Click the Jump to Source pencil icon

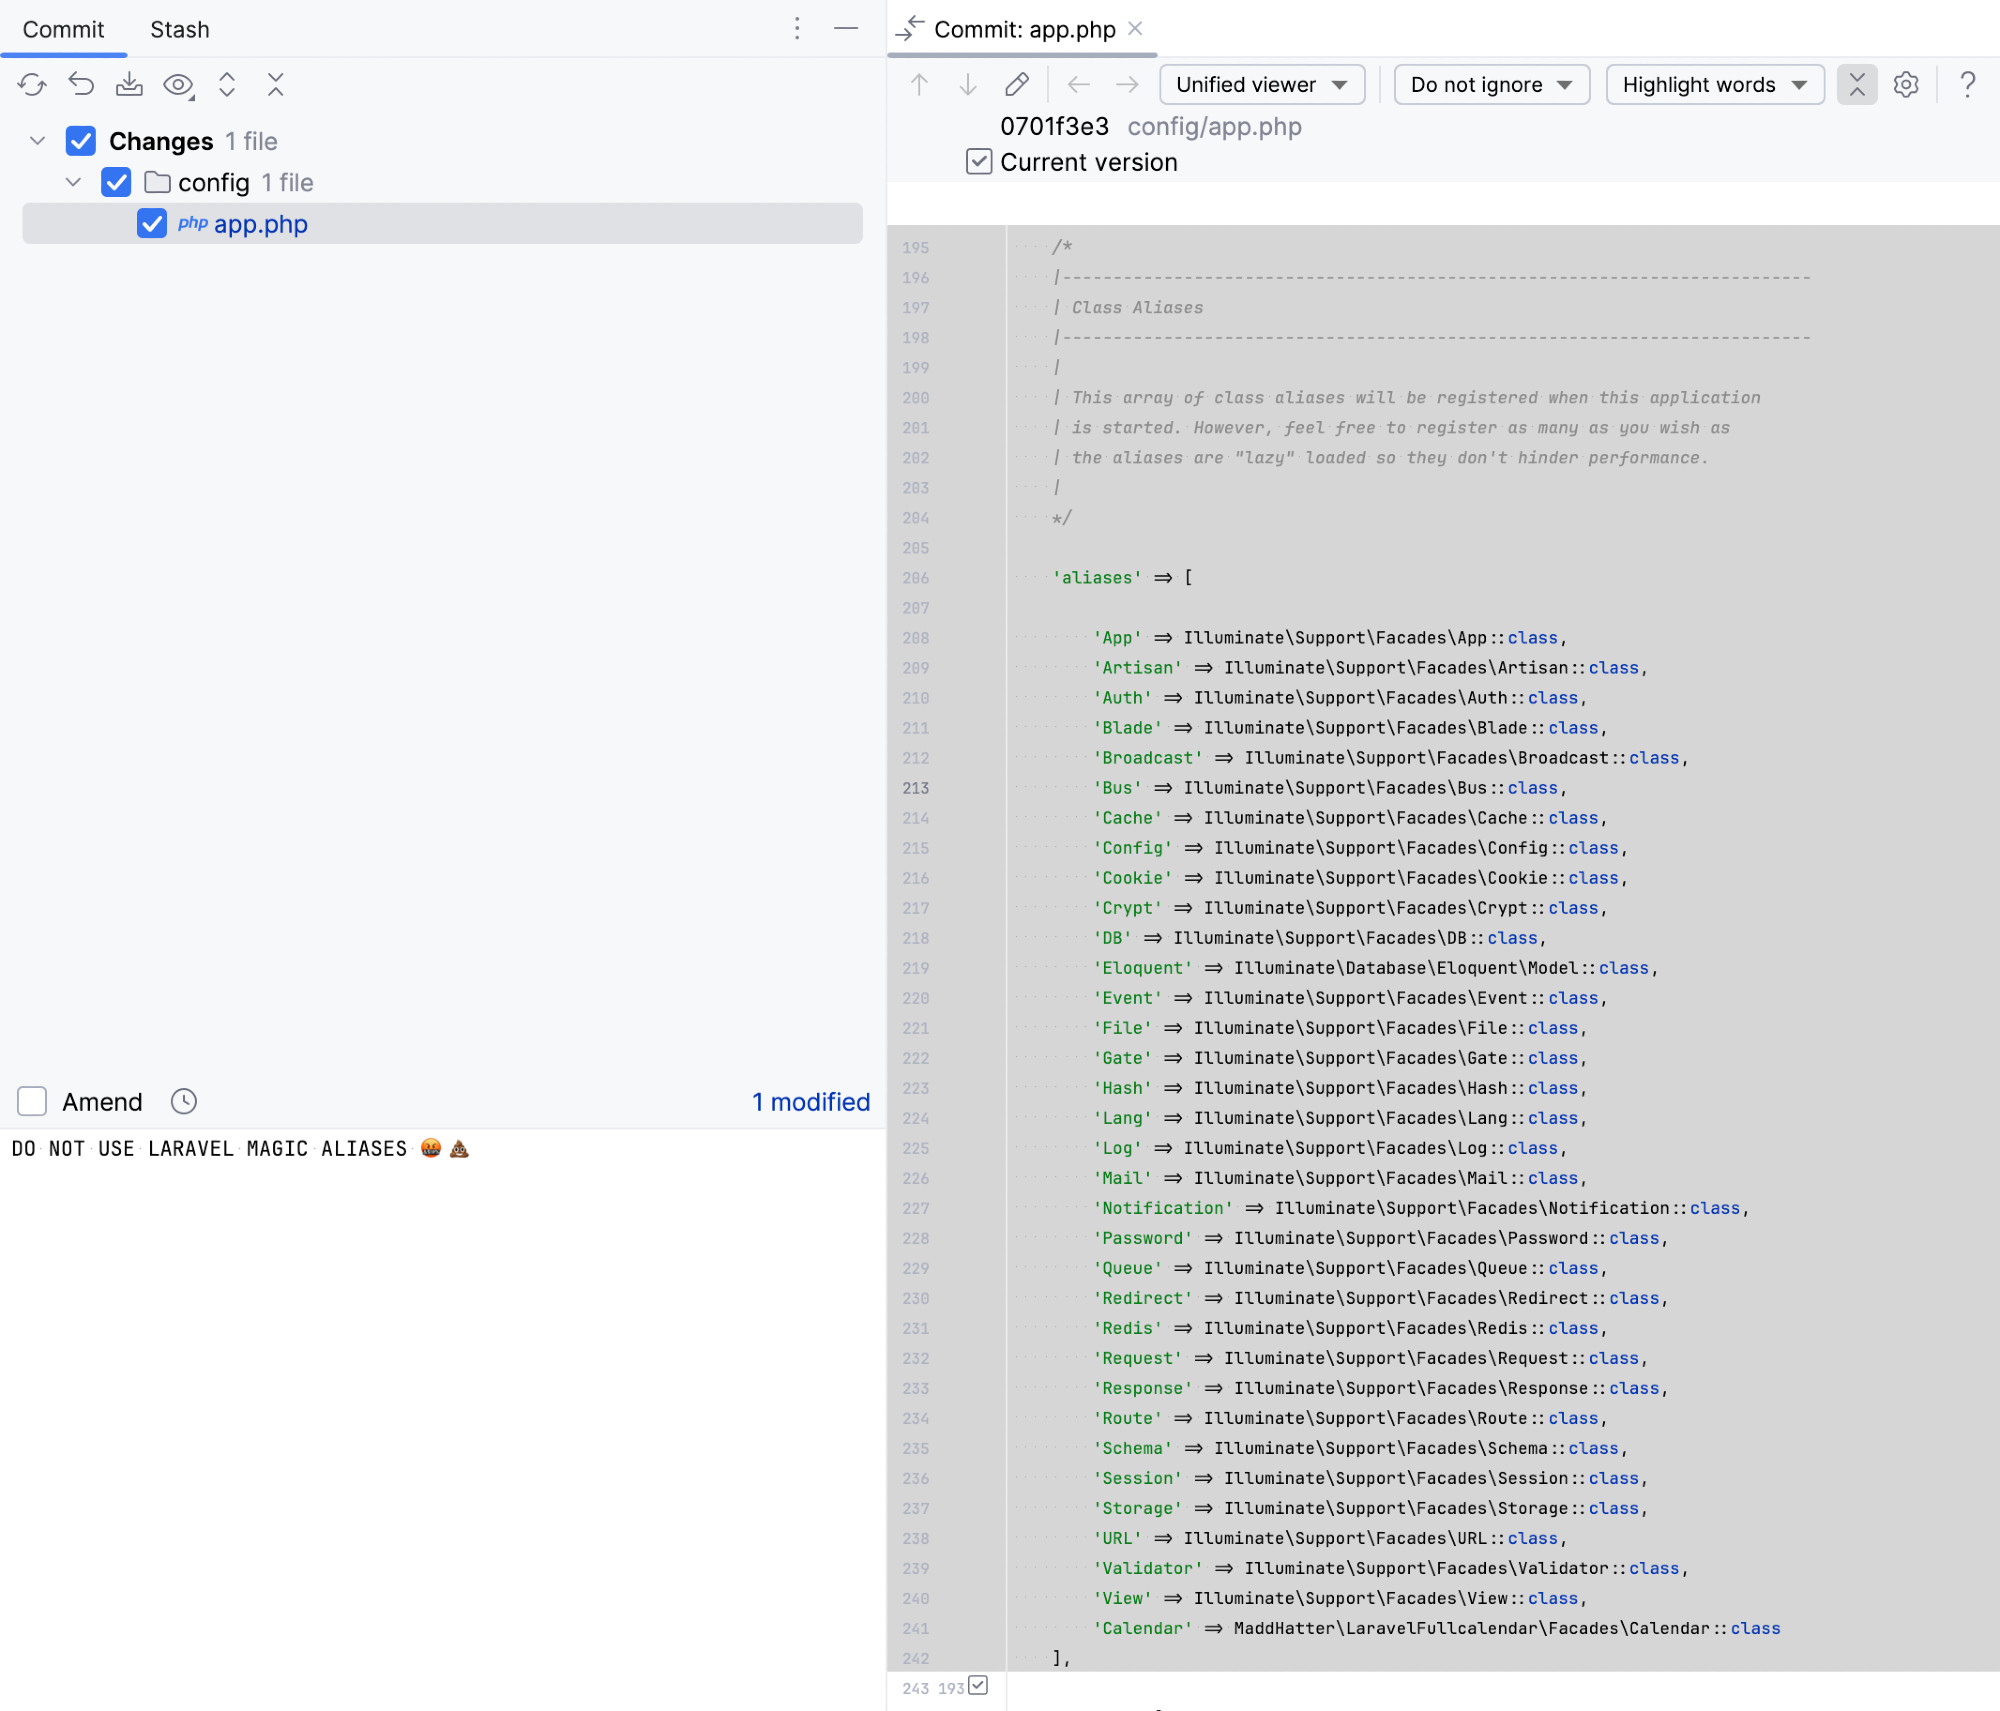click(1017, 85)
